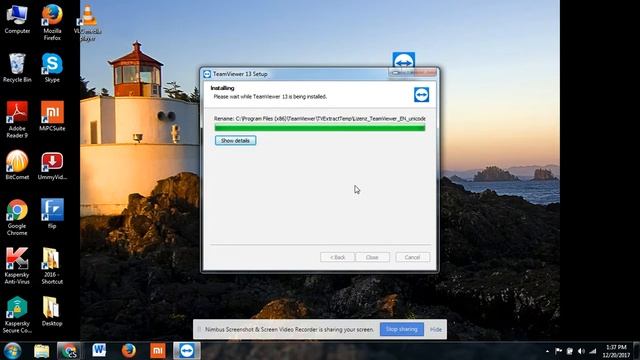640x360 pixels.
Task: Launch Kaspersky Secure Connection icon
Action: tap(17, 315)
